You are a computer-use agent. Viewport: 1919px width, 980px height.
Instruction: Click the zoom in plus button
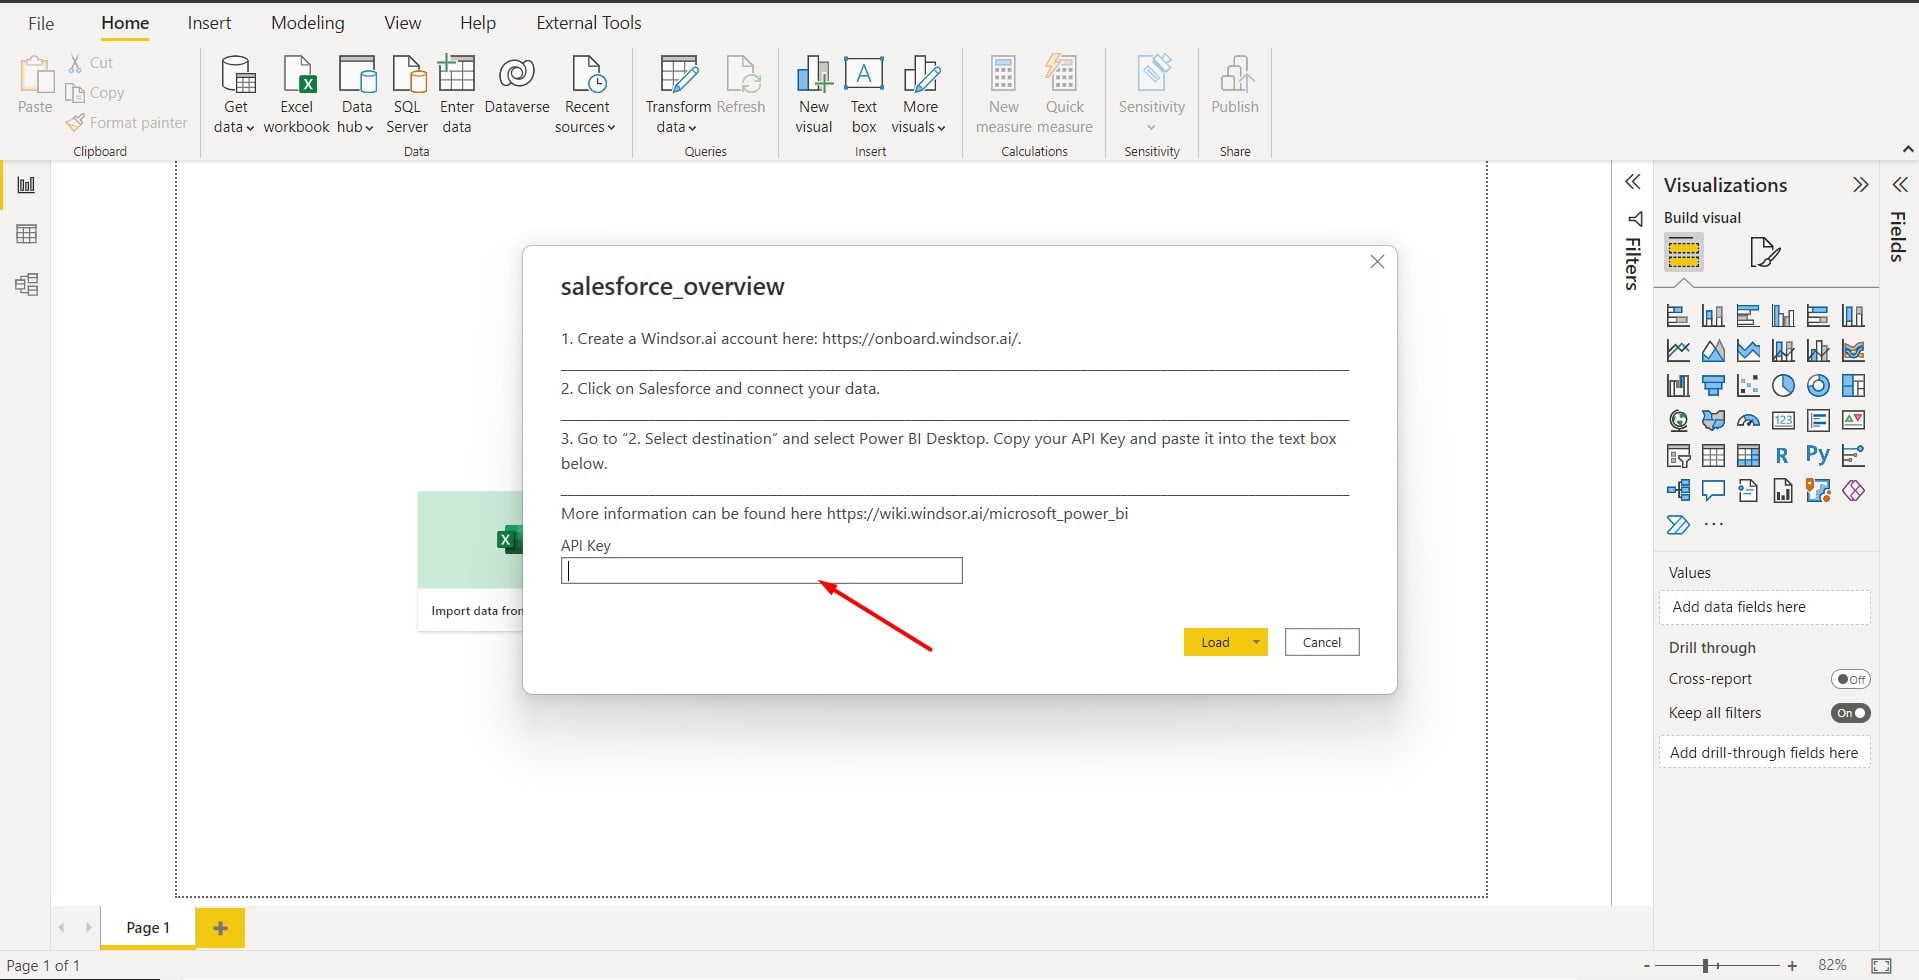click(x=1792, y=966)
